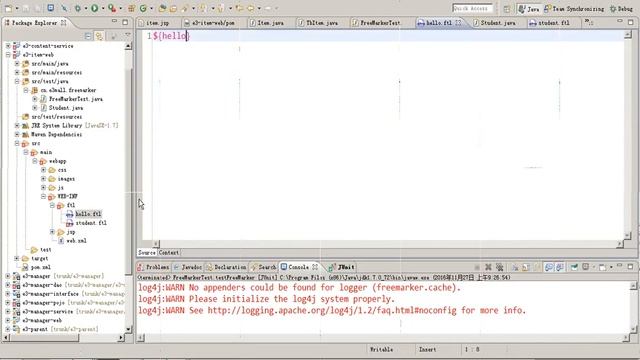Click the Forward navigation arrow icon

coord(268,8)
